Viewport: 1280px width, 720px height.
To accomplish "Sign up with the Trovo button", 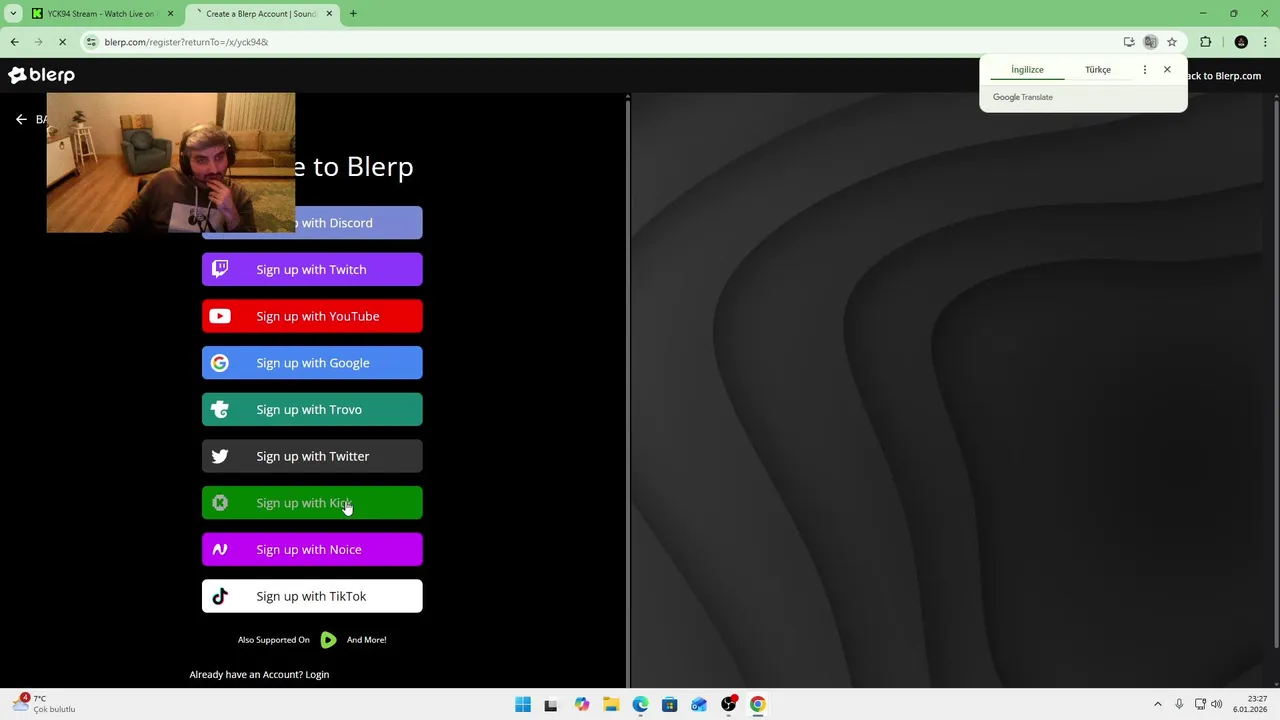I will pyautogui.click(x=312, y=409).
